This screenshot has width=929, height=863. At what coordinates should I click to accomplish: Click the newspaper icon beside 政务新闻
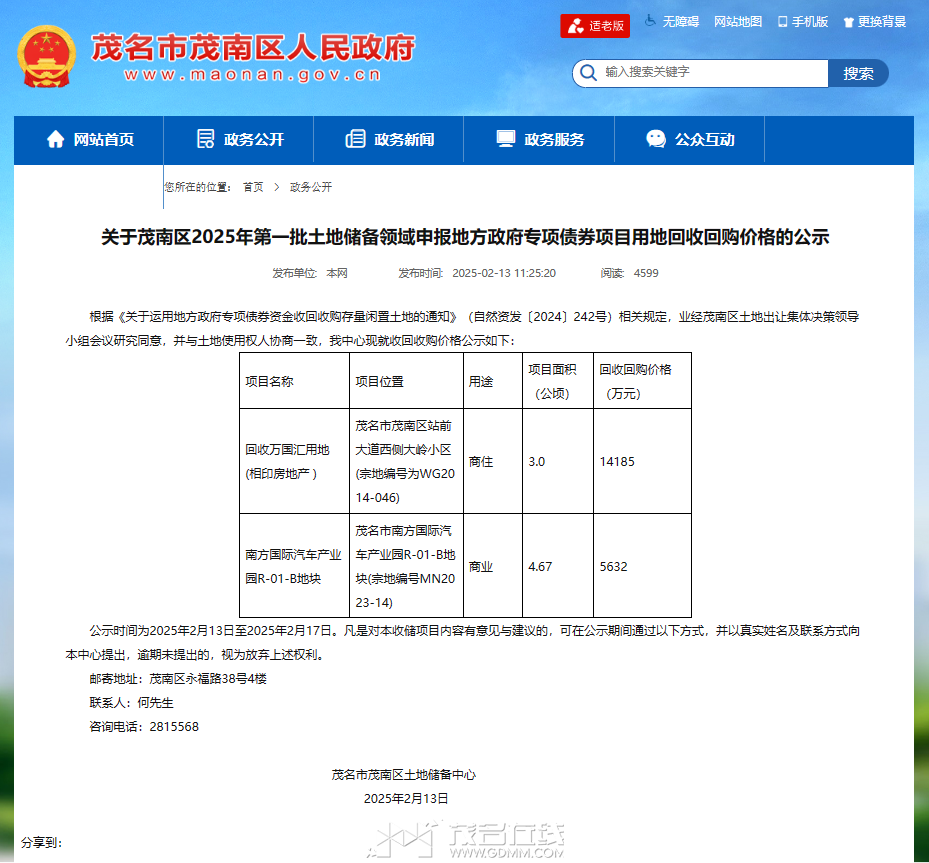[355, 139]
